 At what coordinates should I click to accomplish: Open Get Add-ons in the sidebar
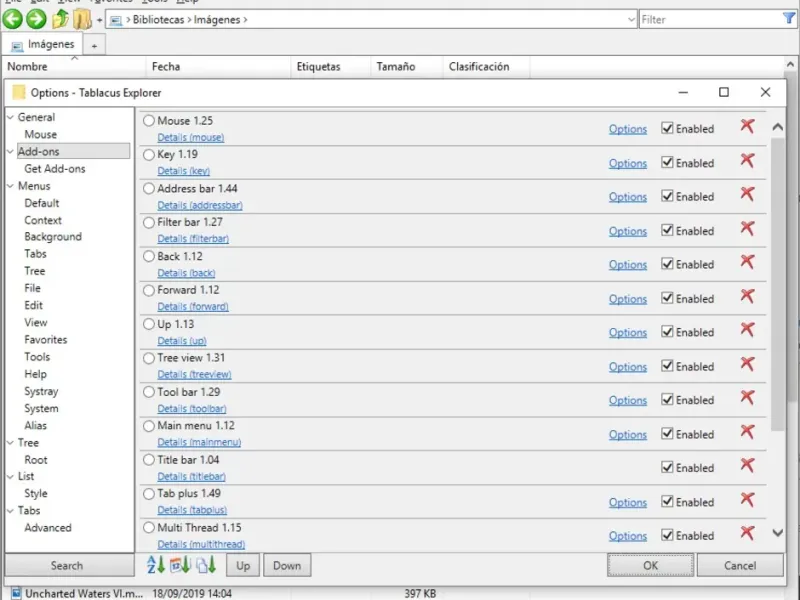[55, 169]
